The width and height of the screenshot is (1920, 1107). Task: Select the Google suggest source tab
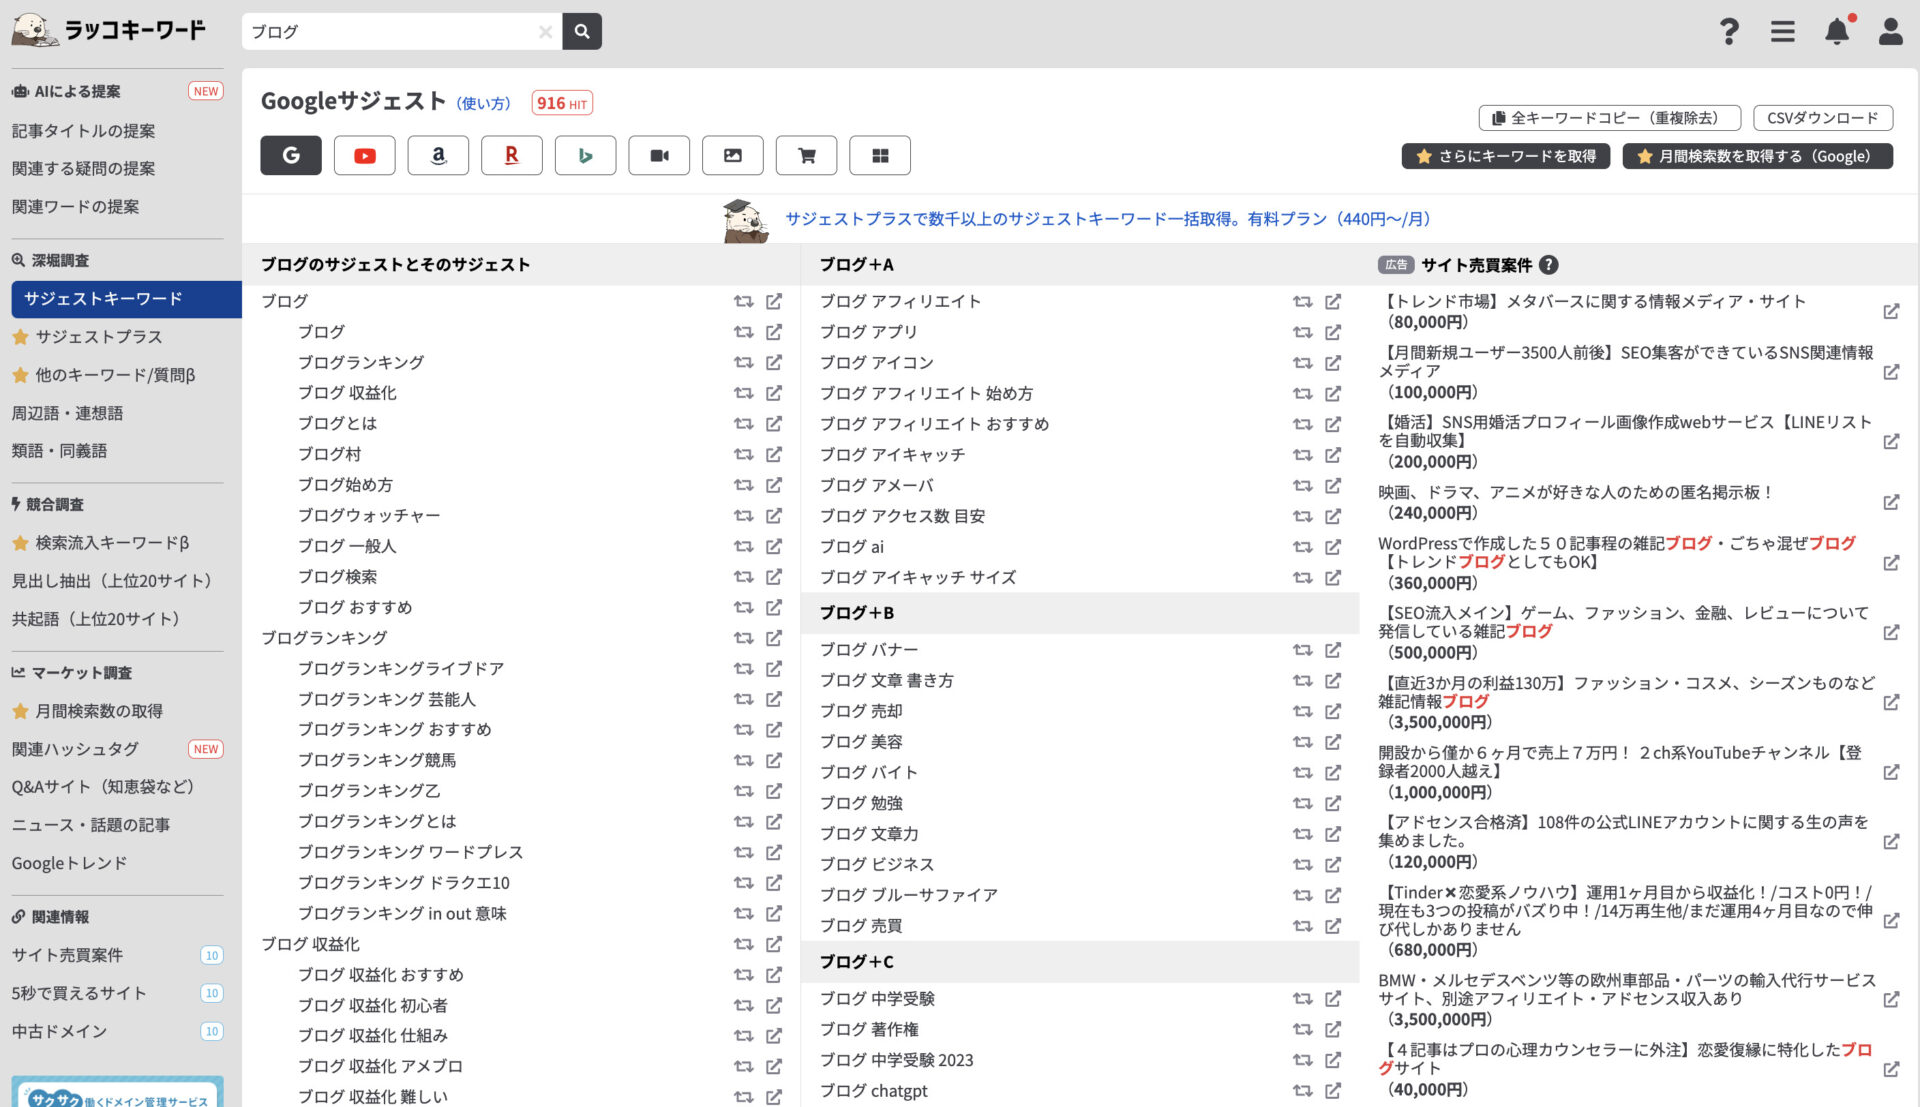coord(291,155)
